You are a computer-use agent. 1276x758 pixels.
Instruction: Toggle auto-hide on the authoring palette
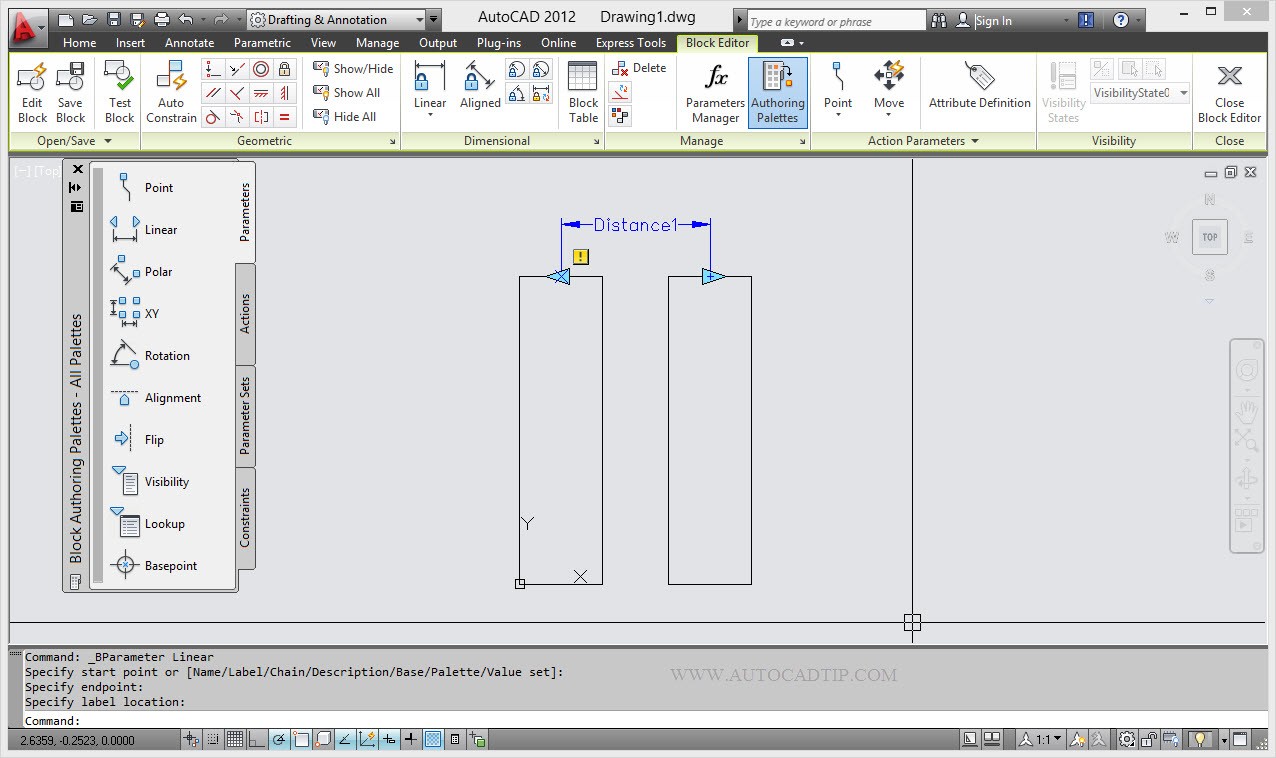click(76, 187)
